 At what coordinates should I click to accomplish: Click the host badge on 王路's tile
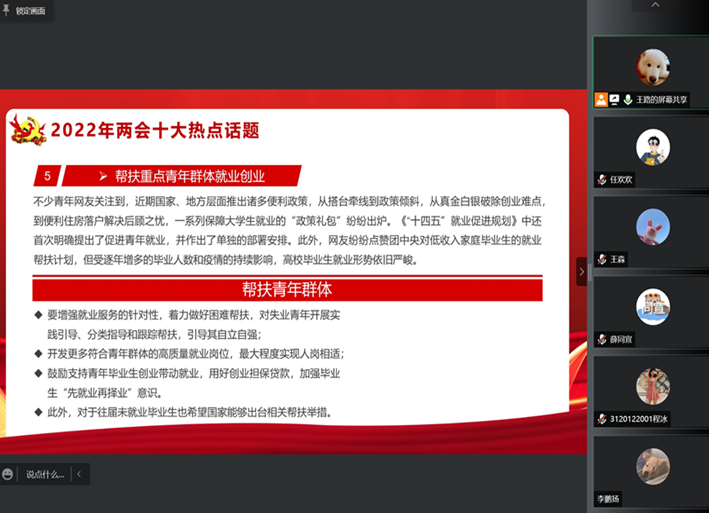pos(601,99)
